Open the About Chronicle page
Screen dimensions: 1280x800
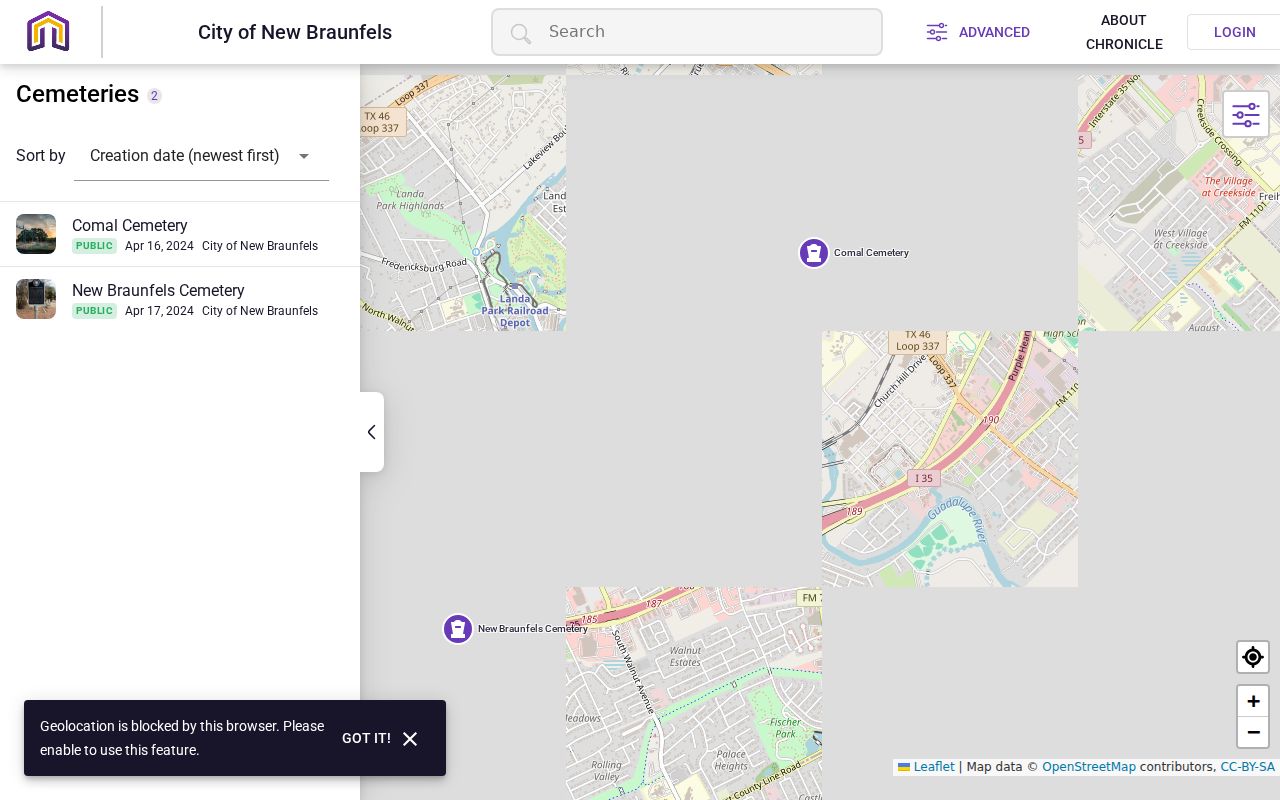(1124, 32)
